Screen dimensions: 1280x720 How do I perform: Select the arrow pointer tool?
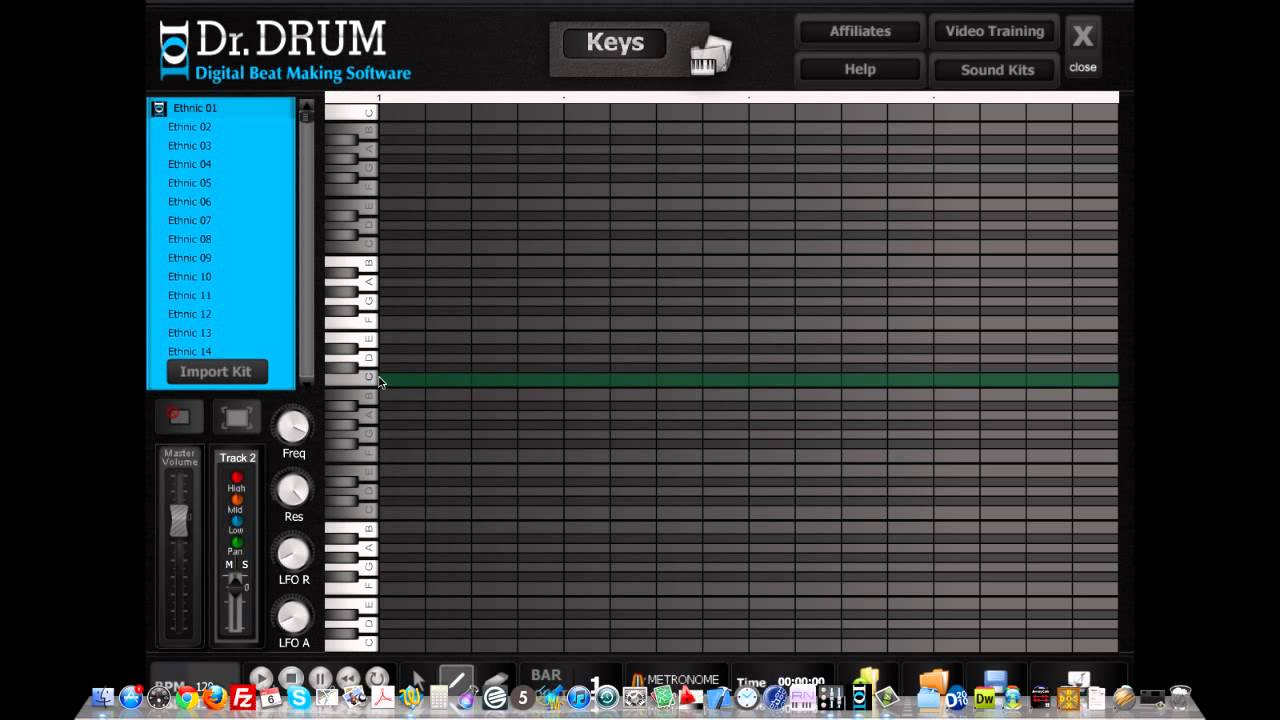tap(418, 680)
